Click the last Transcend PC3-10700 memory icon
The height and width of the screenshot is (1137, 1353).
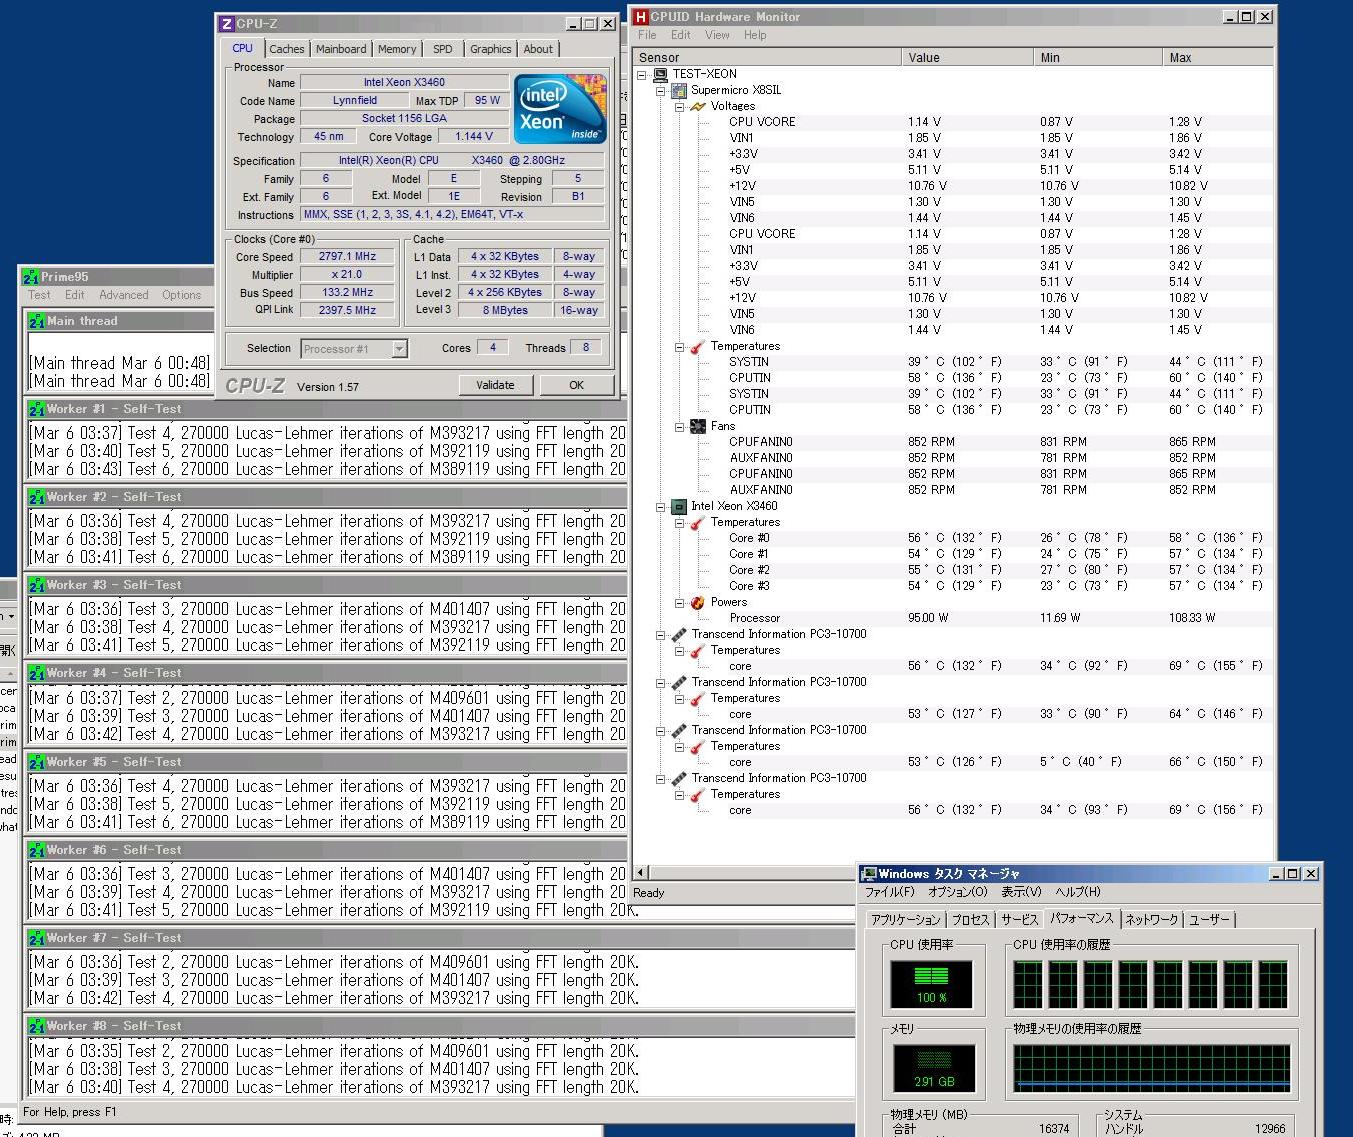pos(679,778)
